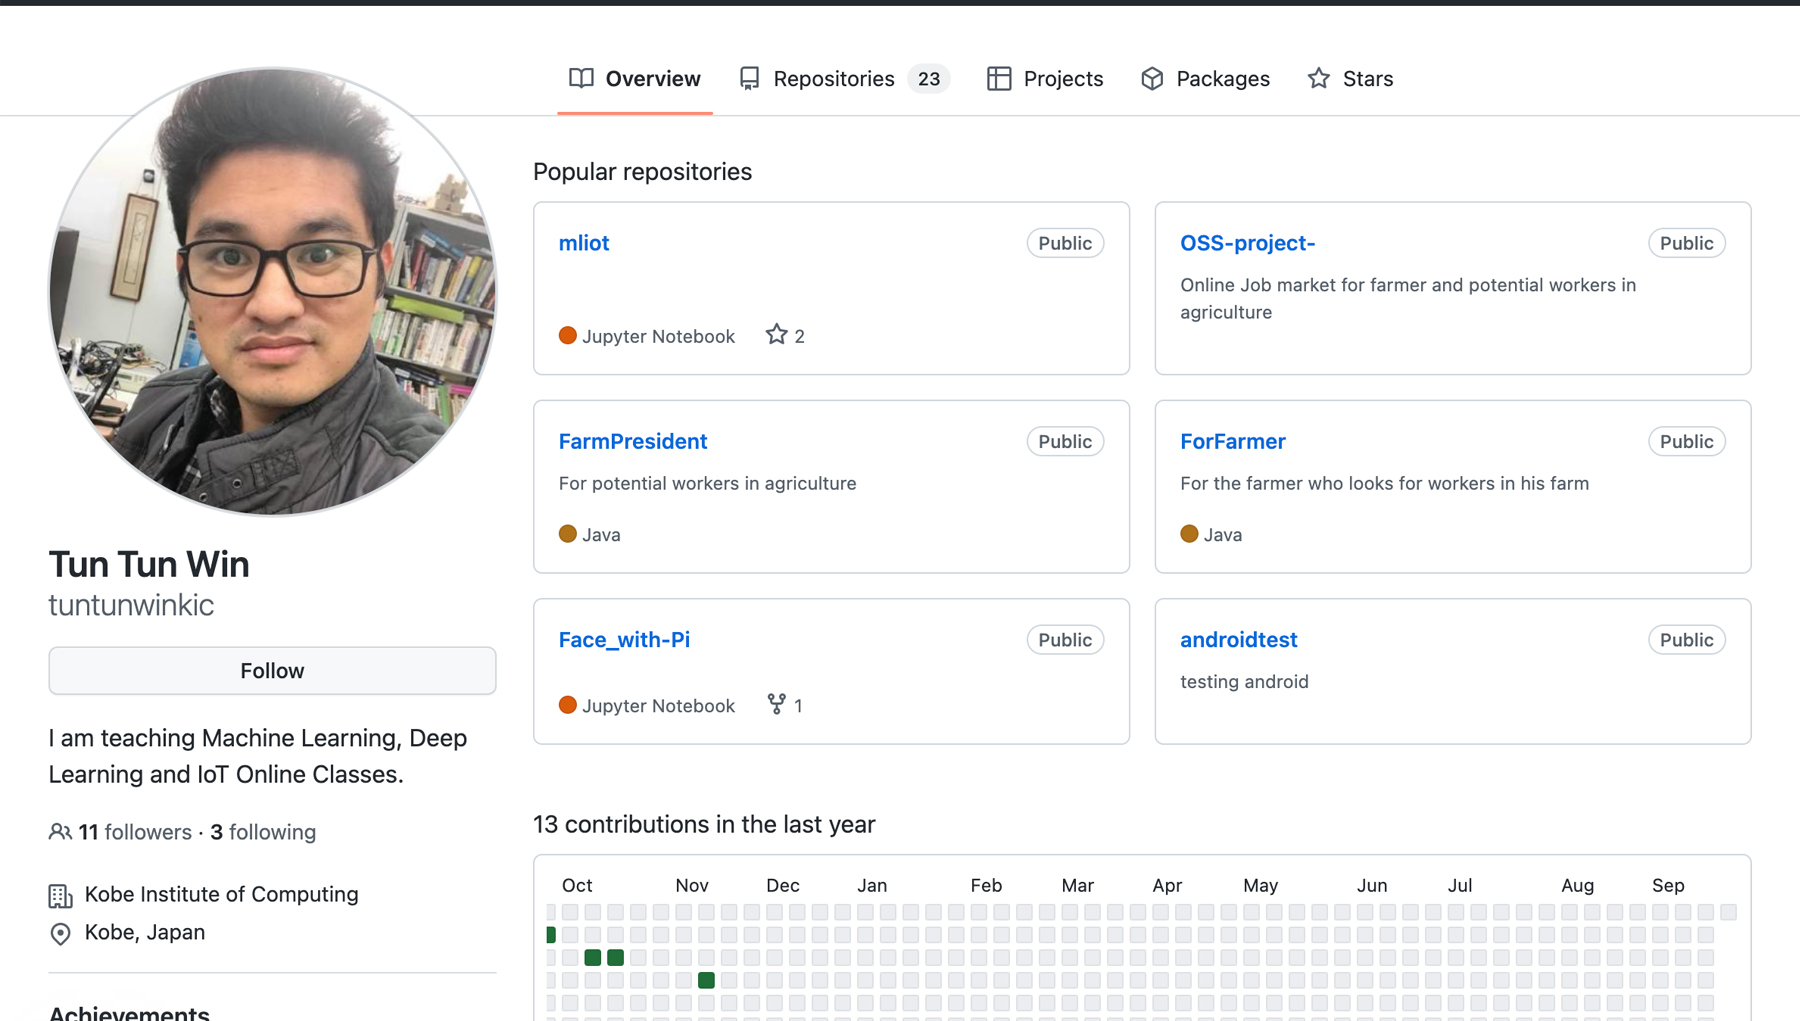Viewport: 1800px width, 1021px height.
Task: Open the ForFarmer repository link
Action: [1232, 441]
